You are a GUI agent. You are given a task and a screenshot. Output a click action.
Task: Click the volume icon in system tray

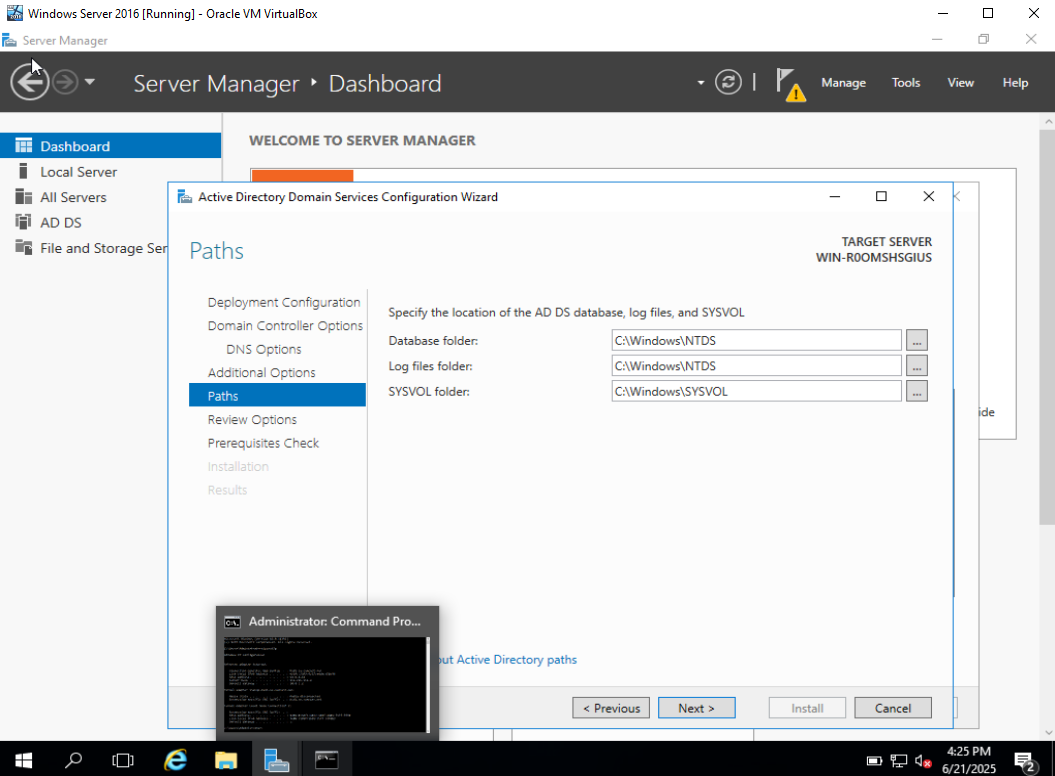923,761
